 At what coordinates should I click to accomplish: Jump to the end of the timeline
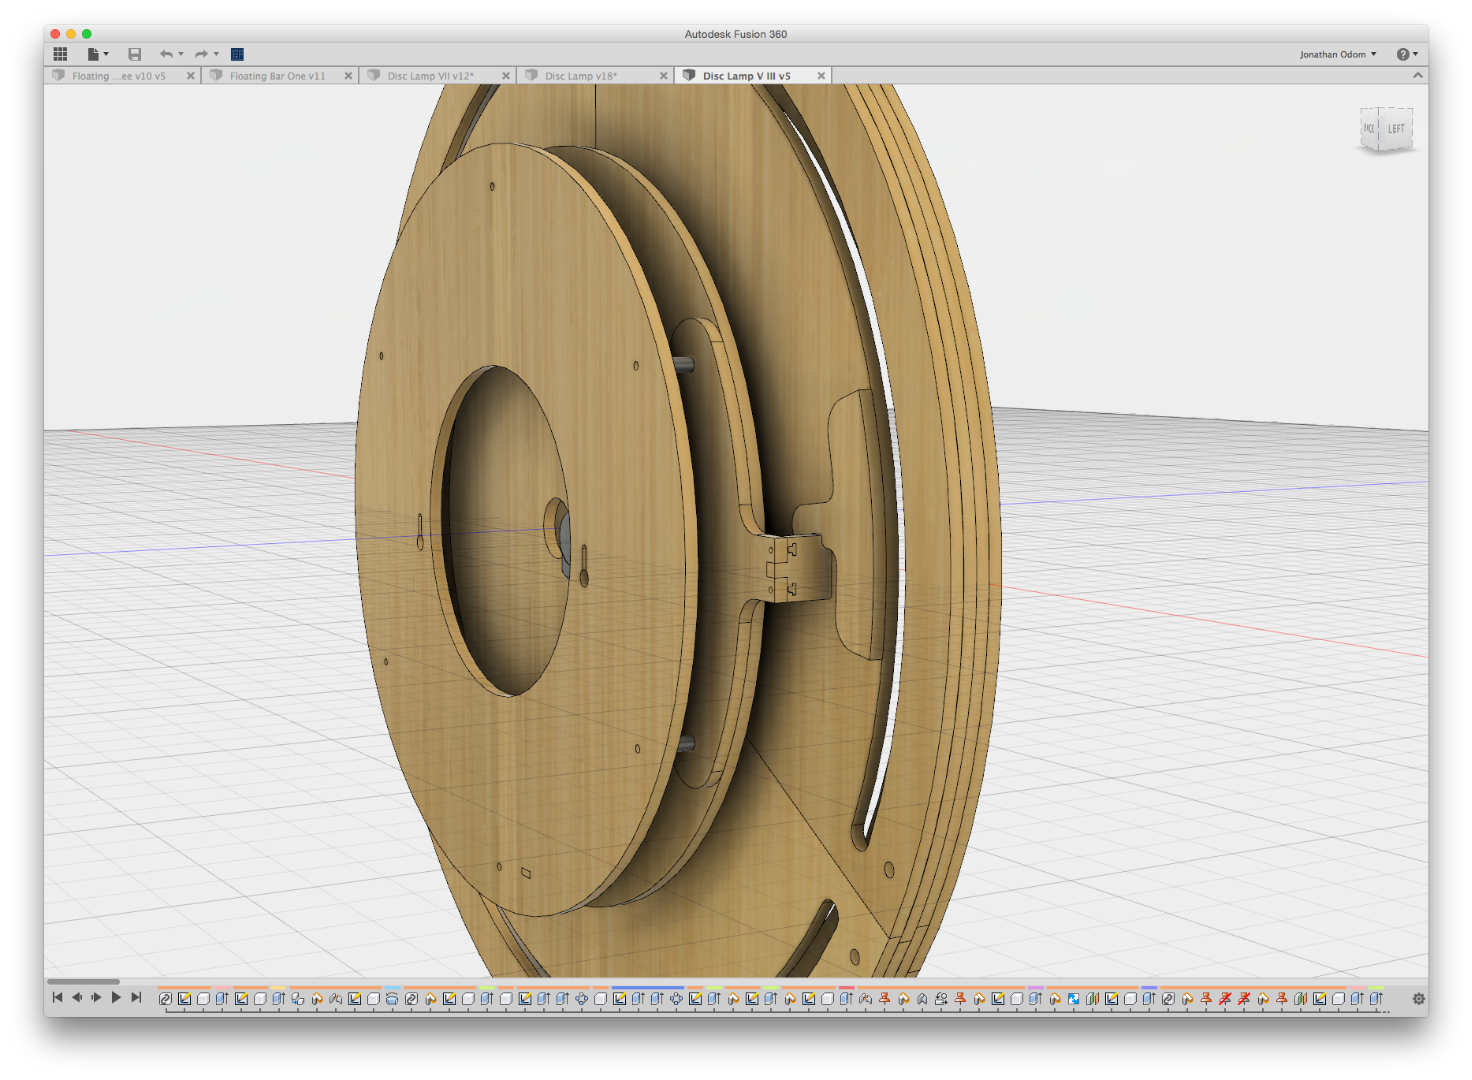(136, 997)
